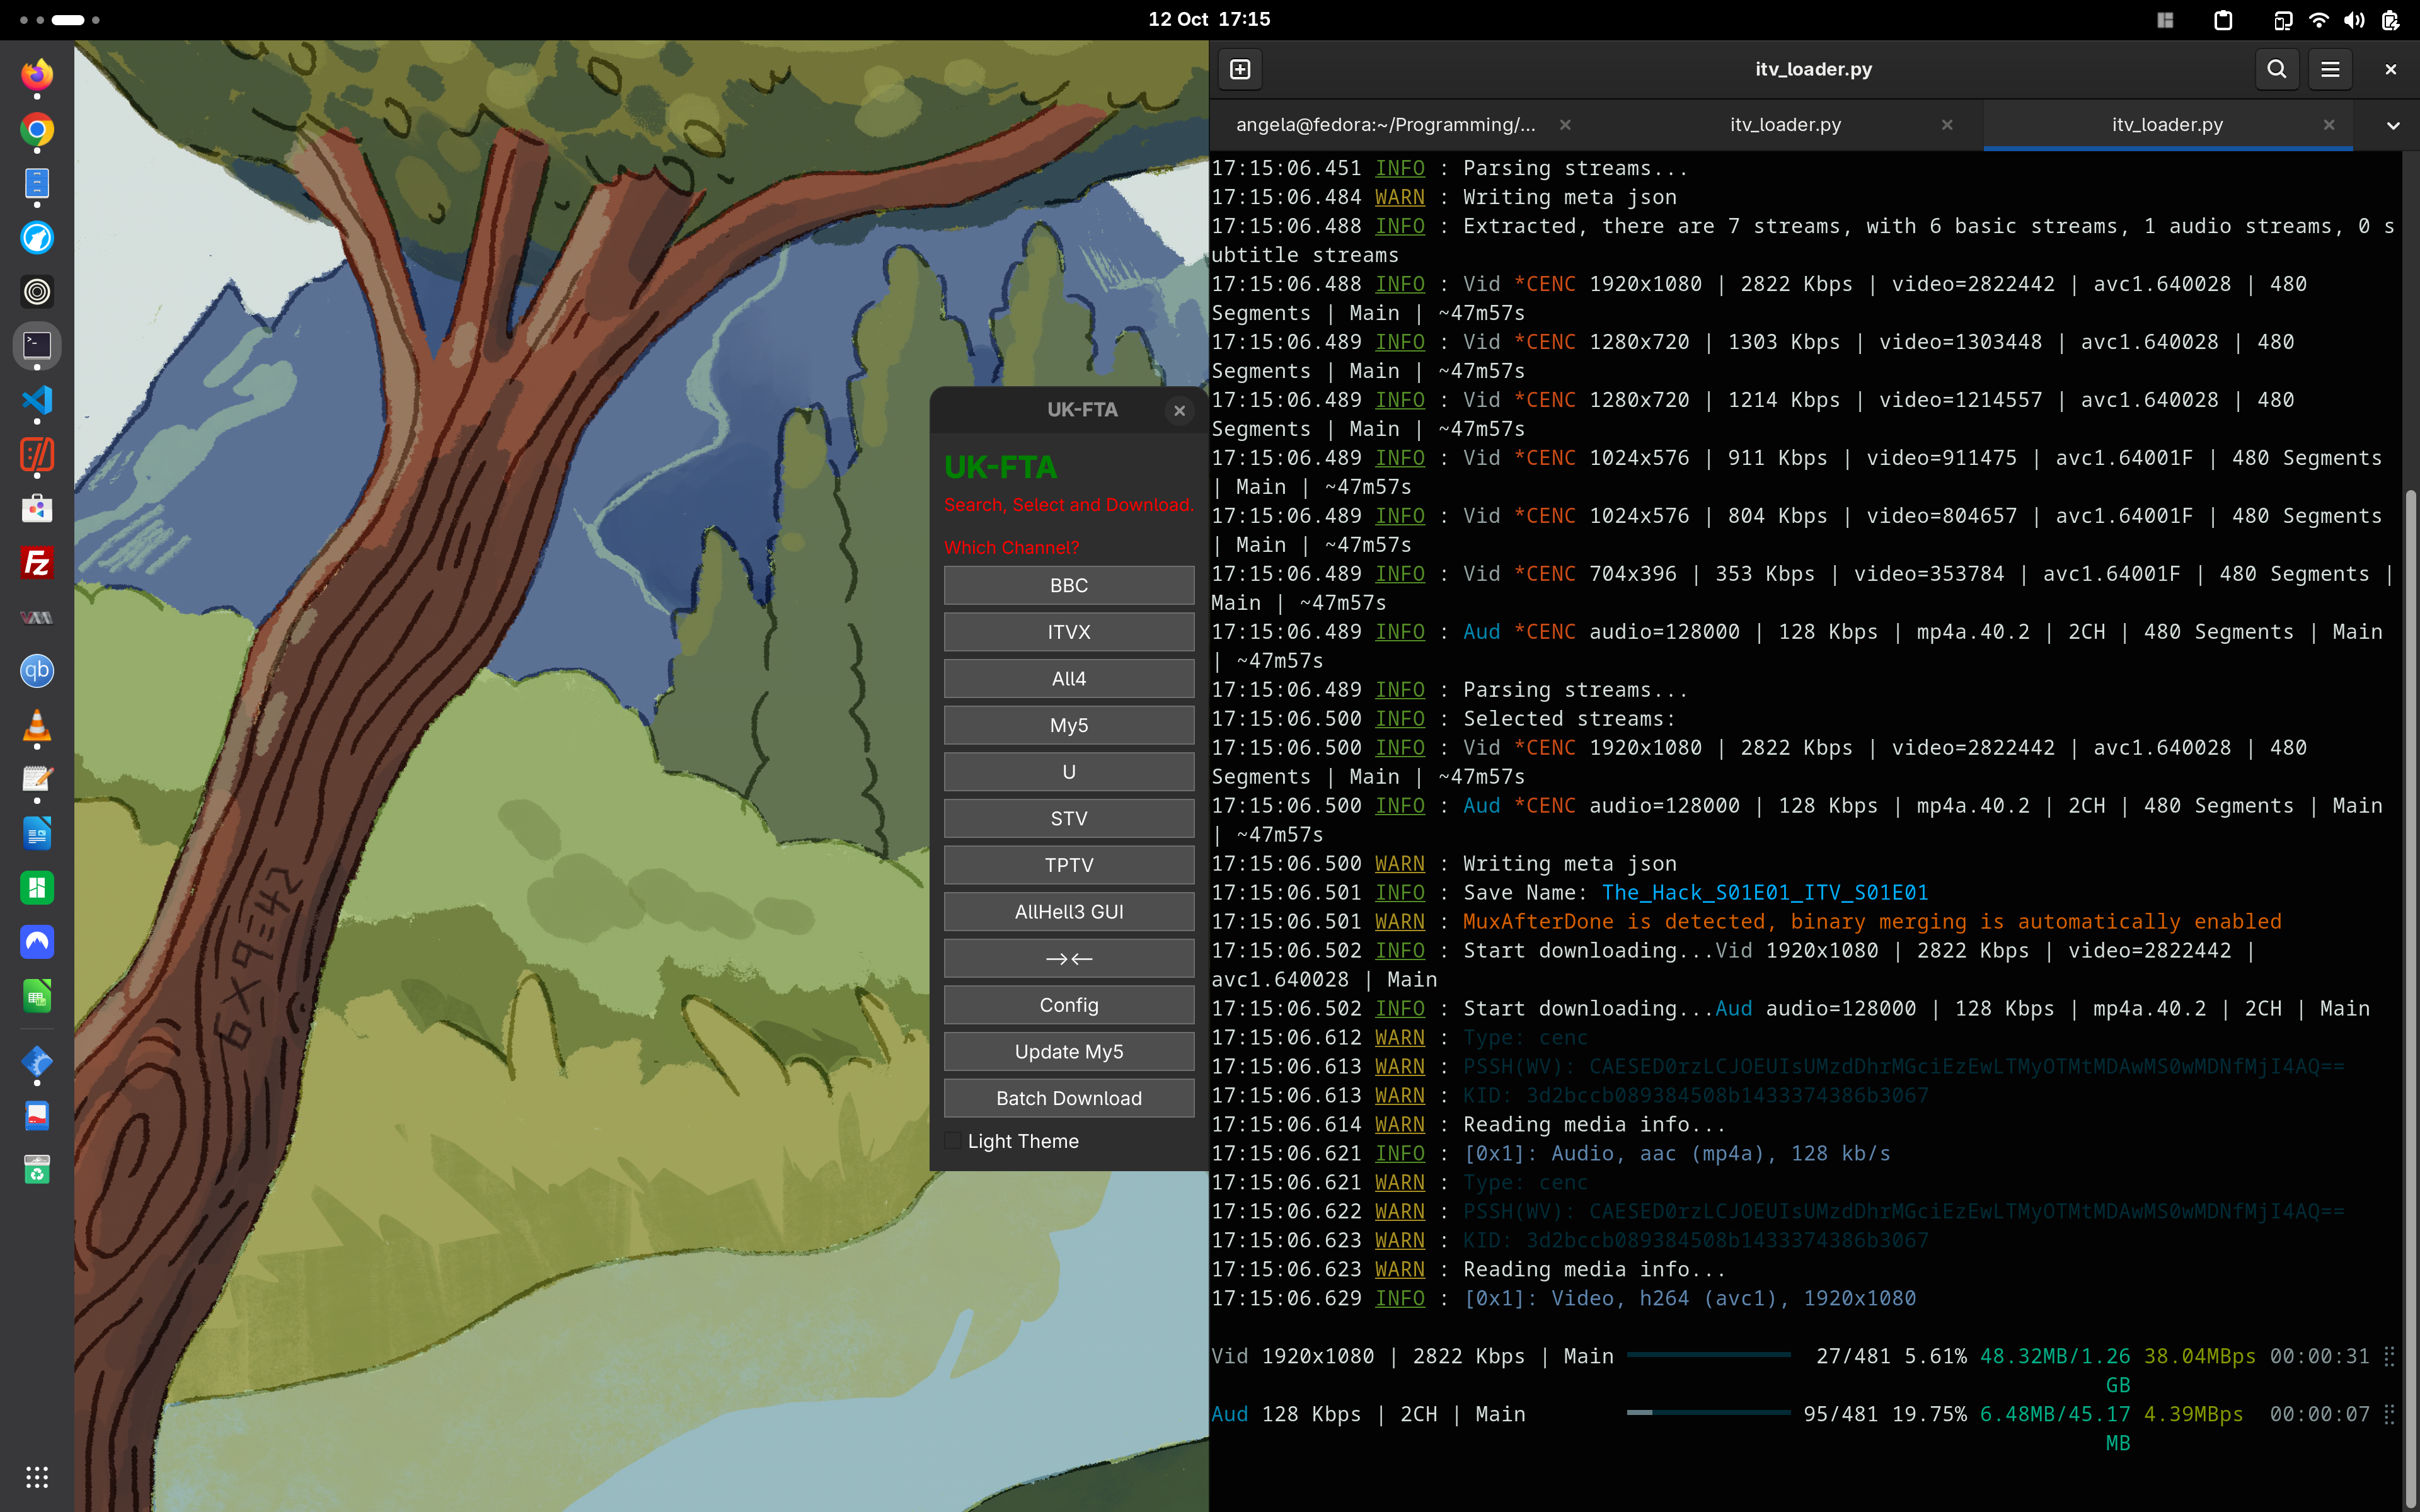Expand the terminal tab list dropdown
This screenshot has width=2420, height=1512.
click(x=2393, y=125)
